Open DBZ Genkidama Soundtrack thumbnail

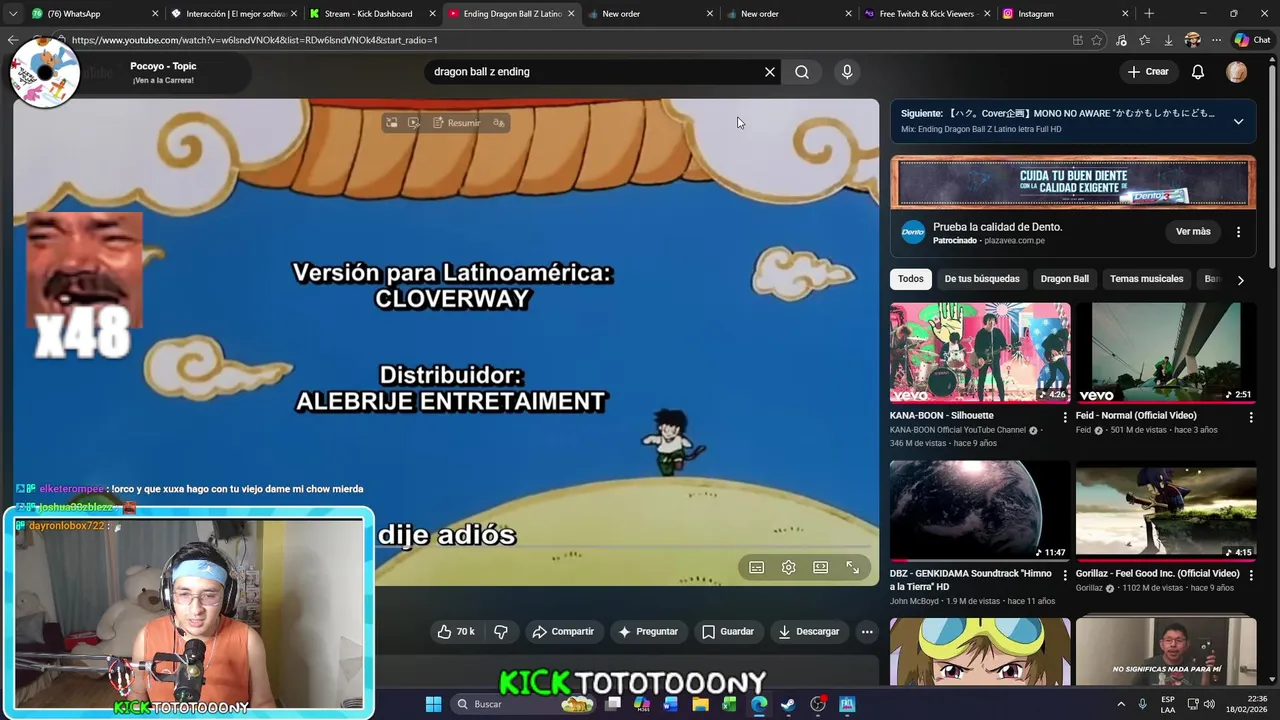click(980, 511)
